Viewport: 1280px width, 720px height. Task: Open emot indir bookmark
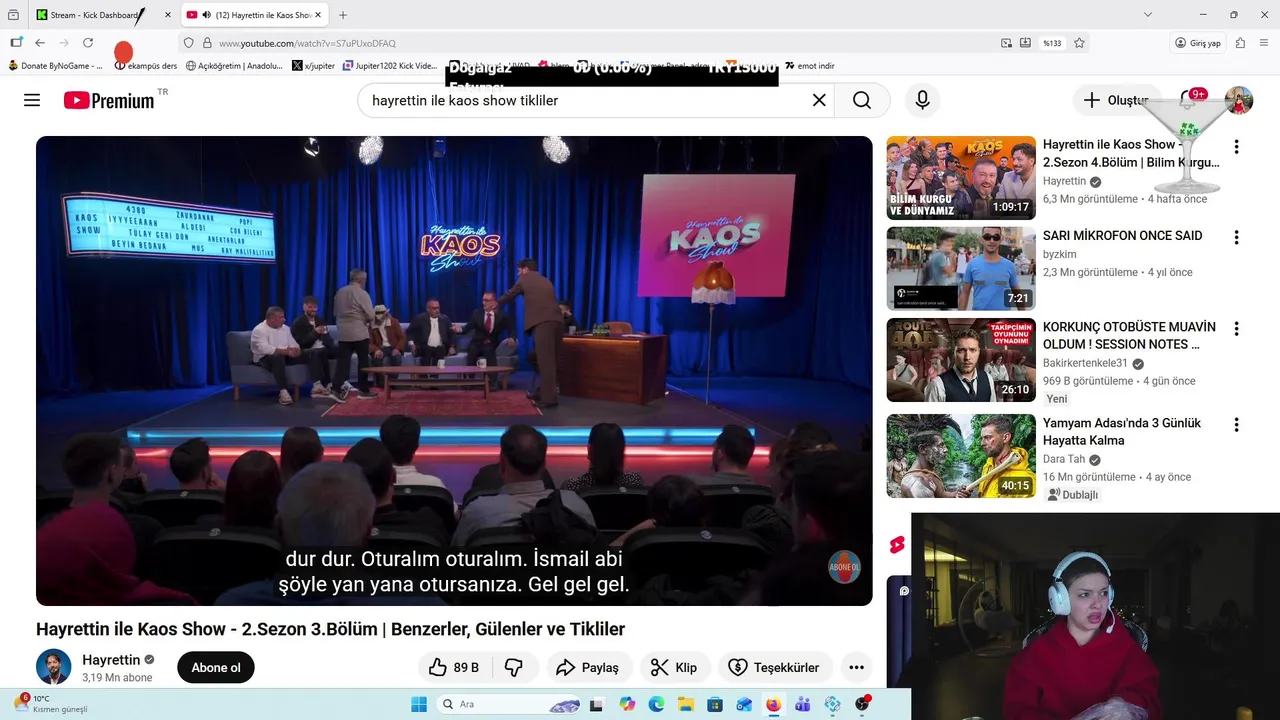[x=810, y=66]
